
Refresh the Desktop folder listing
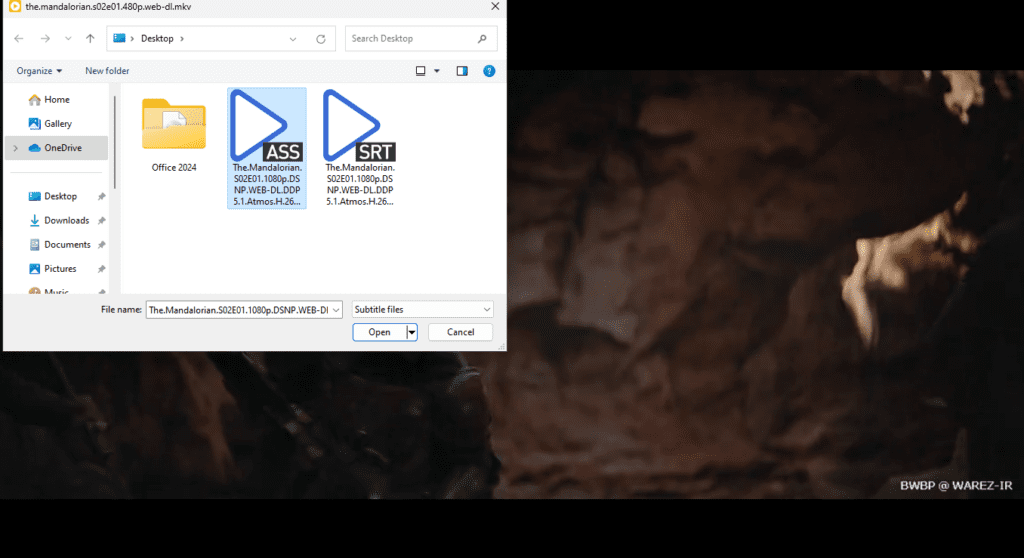pyautogui.click(x=320, y=39)
